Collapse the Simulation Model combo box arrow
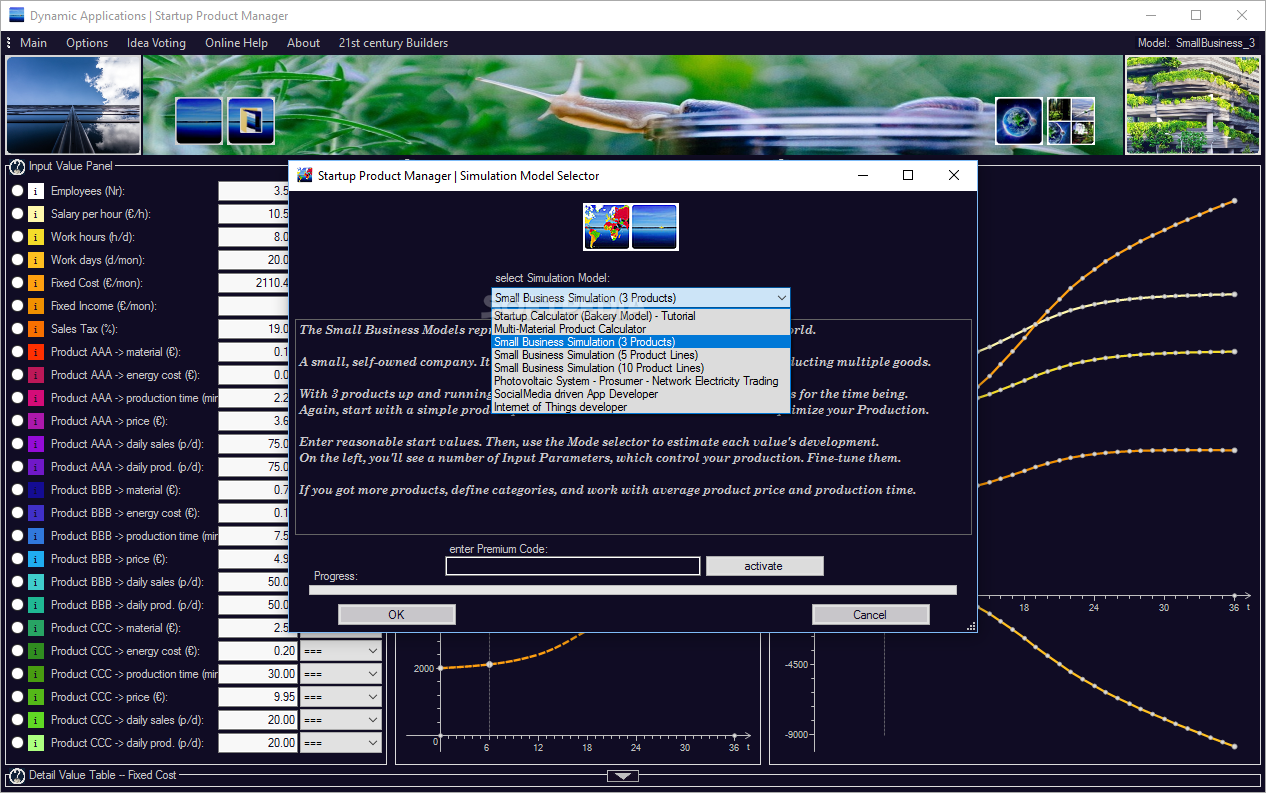This screenshot has width=1266, height=793. coord(781,298)
